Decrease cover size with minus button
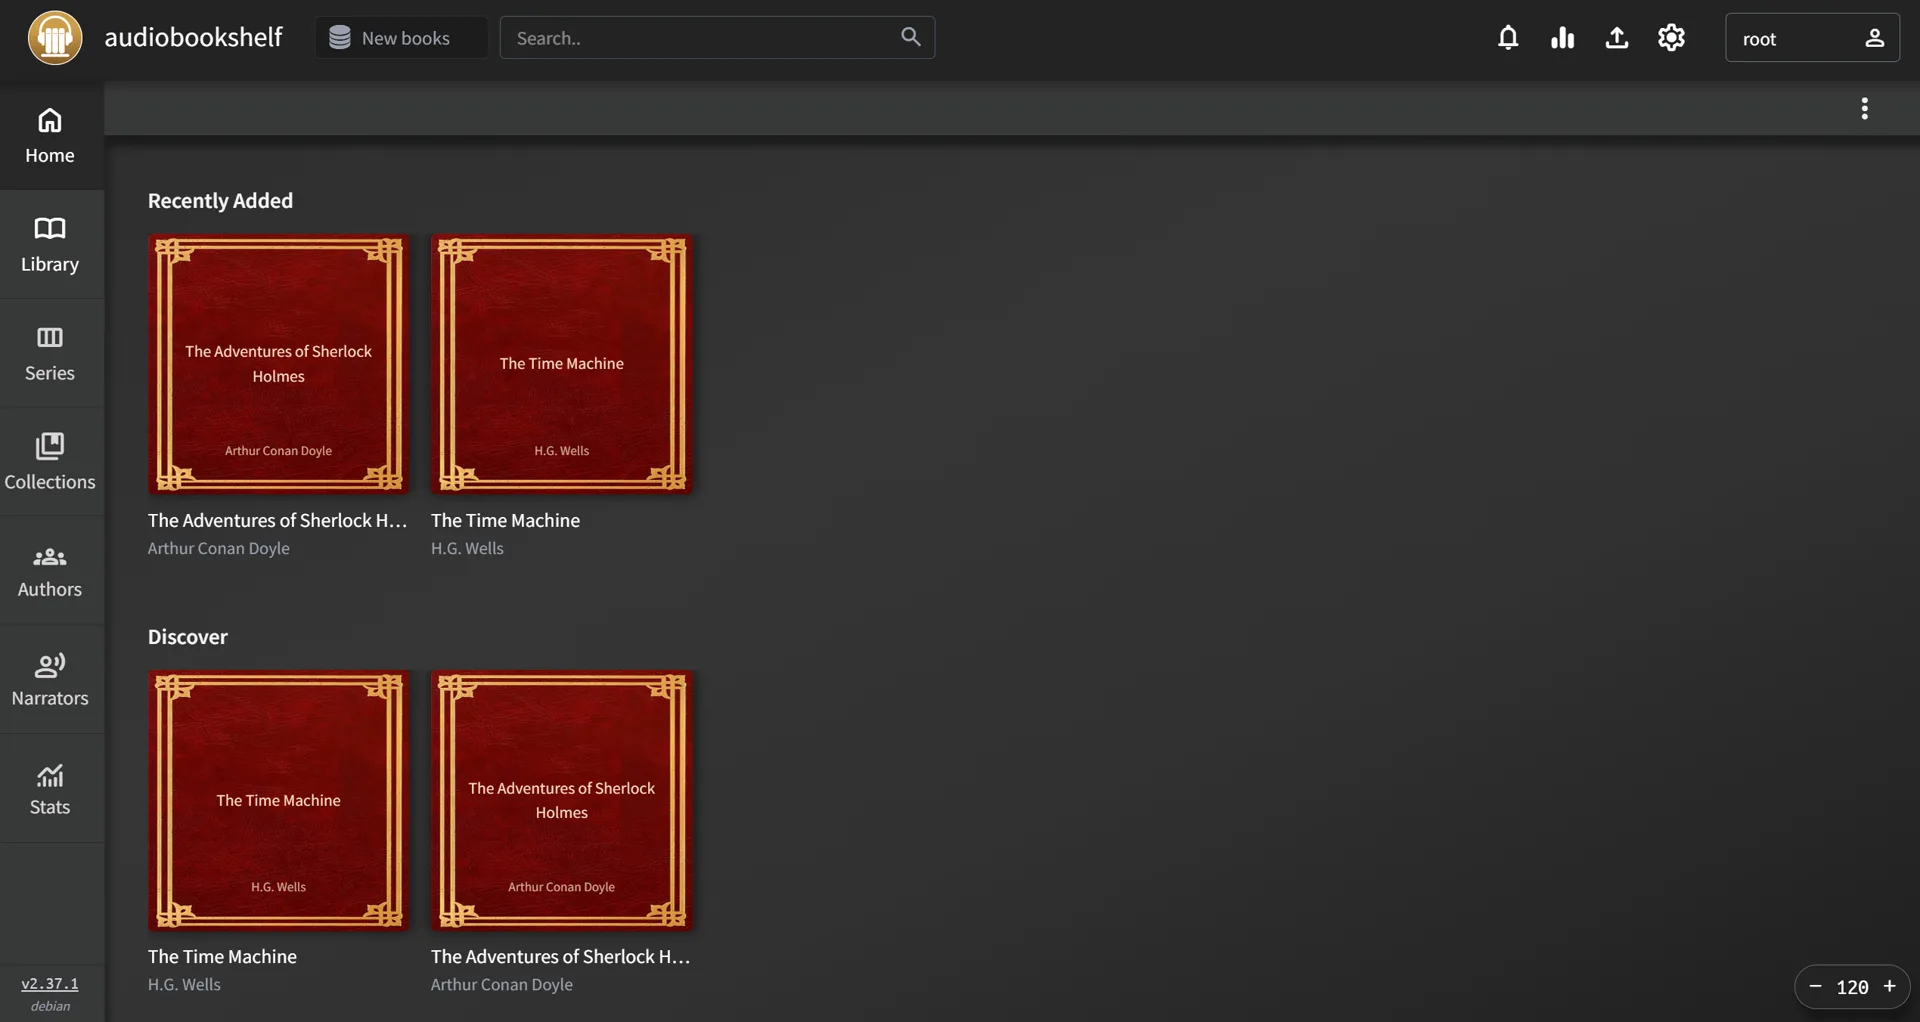Image resolution: width=1920 pixels, height=1022 pixels. (1815, 987)
